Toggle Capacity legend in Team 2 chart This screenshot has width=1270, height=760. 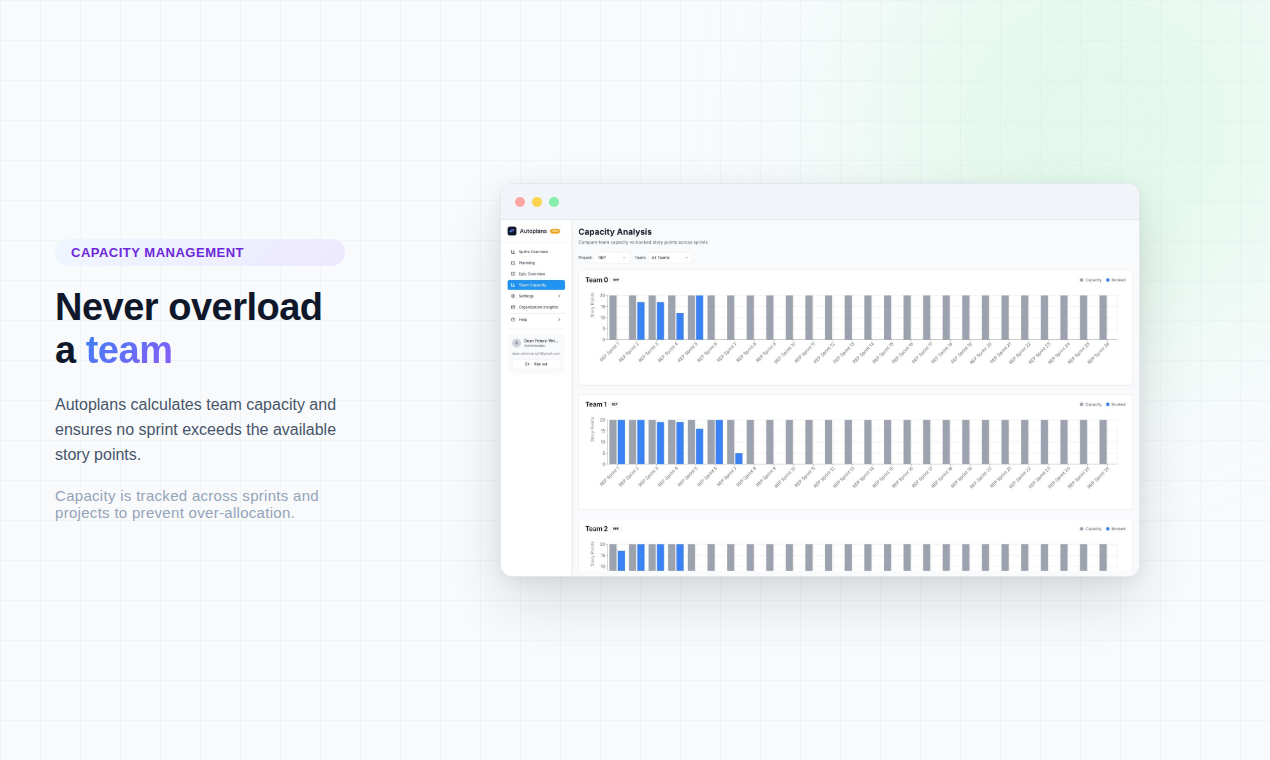point(1091,529)
